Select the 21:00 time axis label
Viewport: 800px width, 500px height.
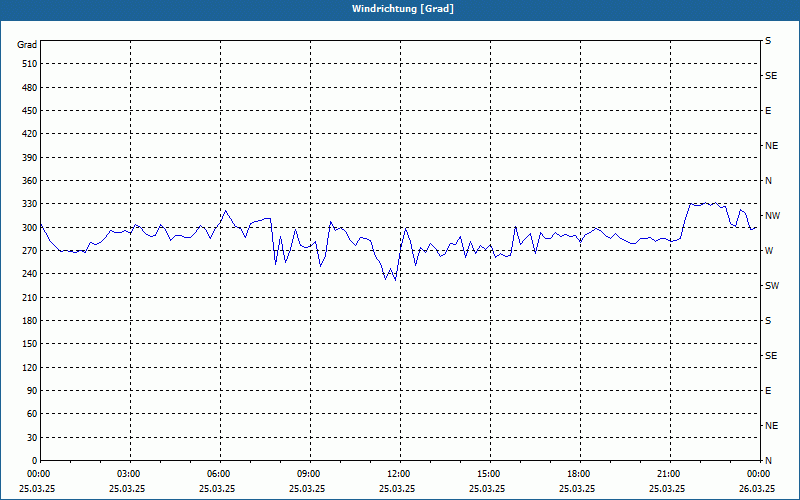(x=668, y=474)
